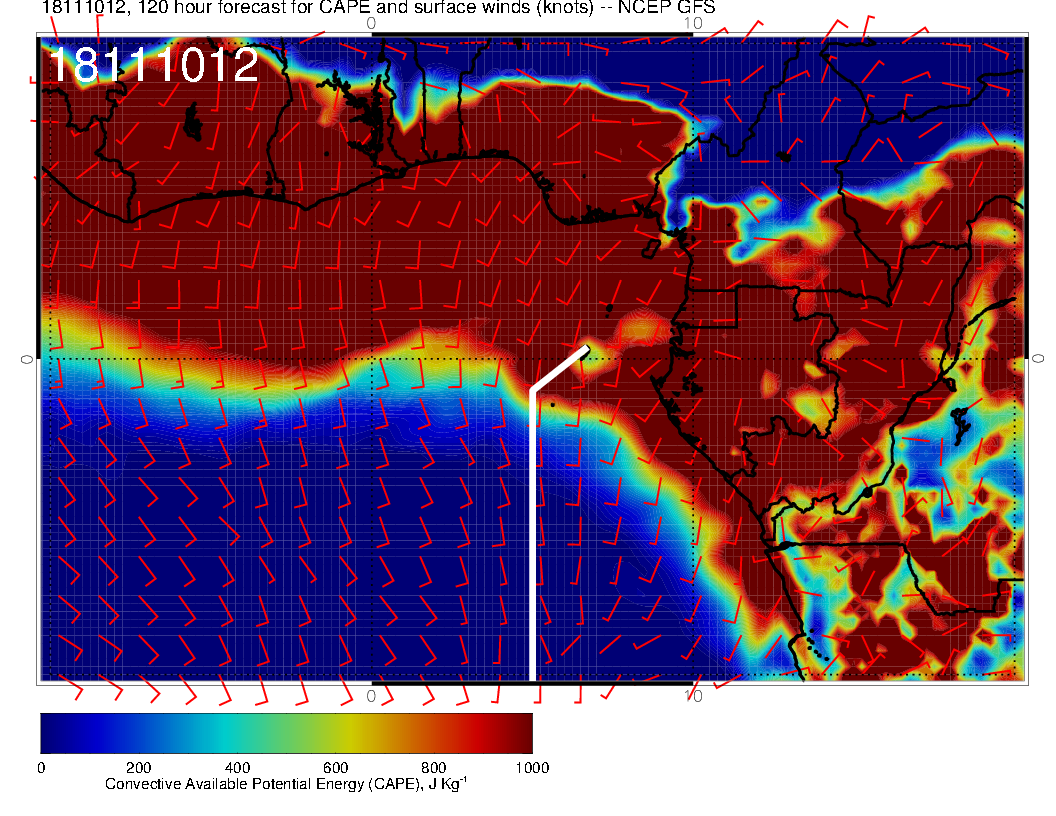This screenshot has height=816, width=1056.
Task: Click the 400 tick label under colorbar
Action: tap(237, 768)
